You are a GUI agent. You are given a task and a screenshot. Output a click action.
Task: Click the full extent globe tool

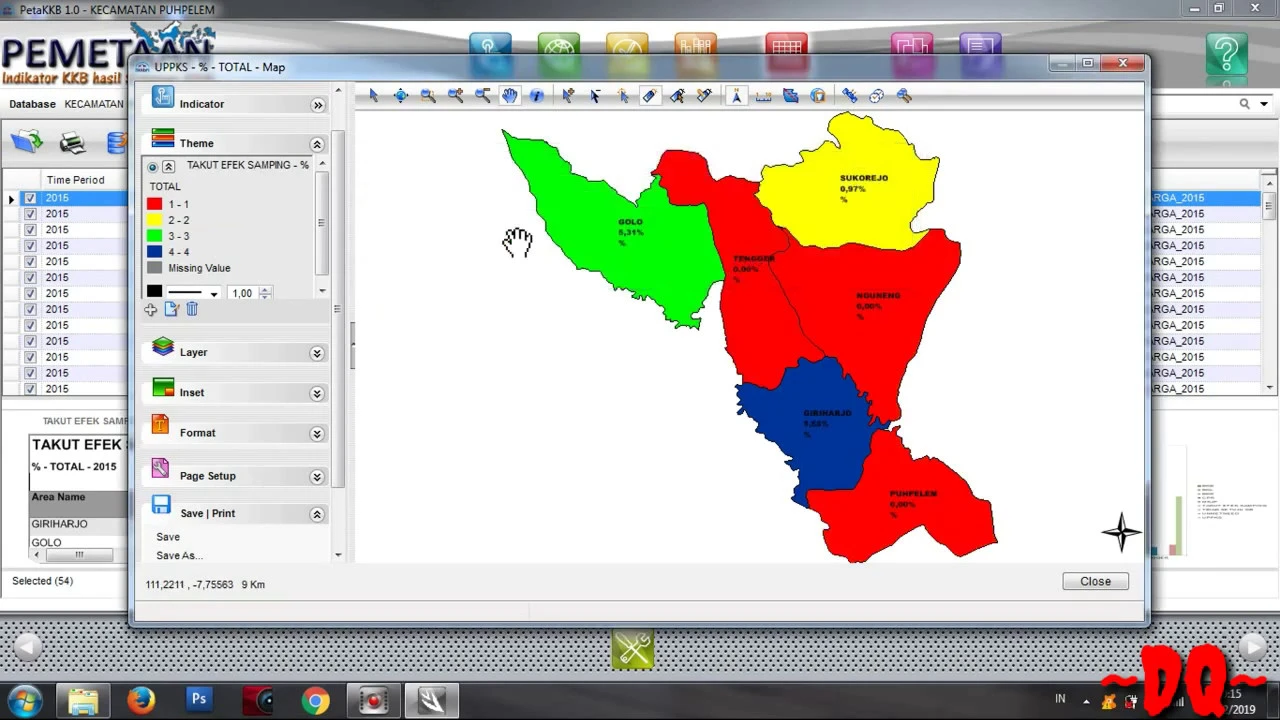tap(401, 96)
